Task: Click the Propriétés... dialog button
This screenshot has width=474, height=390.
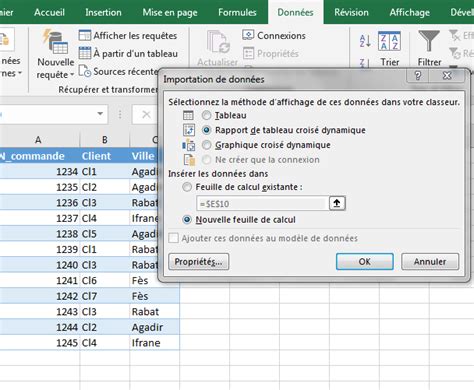Action: (199, 261)
